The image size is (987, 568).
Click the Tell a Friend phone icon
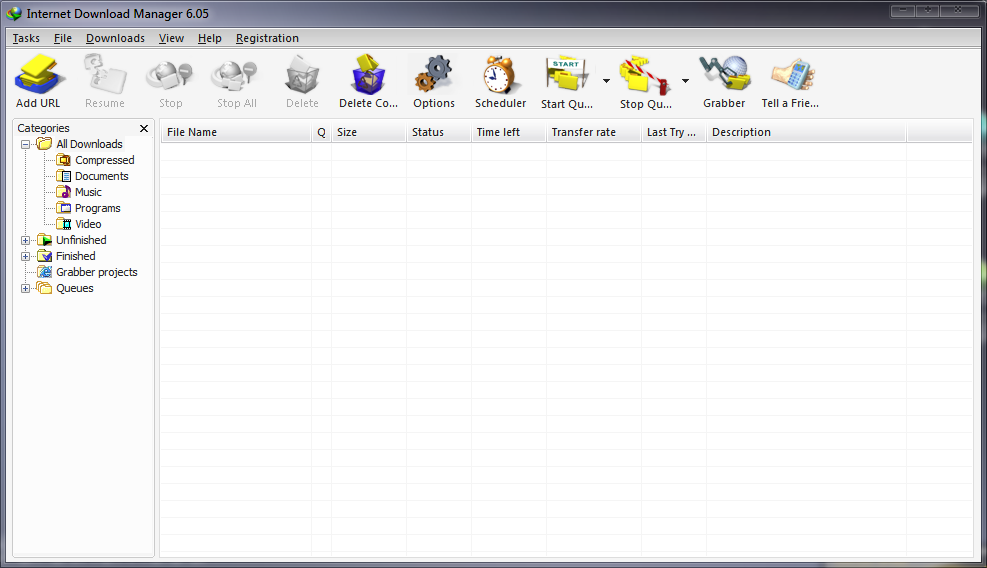(x=792, y=74)
